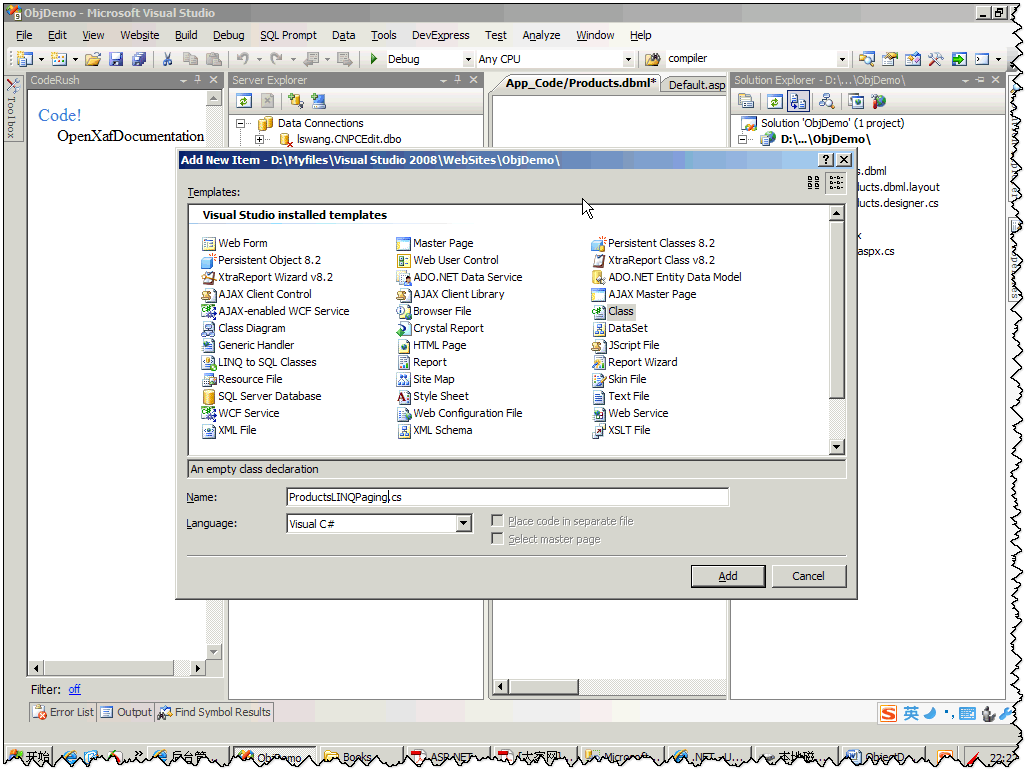Open the Toolbox side tab
Image resolution: width=1033 pixels, height=777 pixels.
13,109
